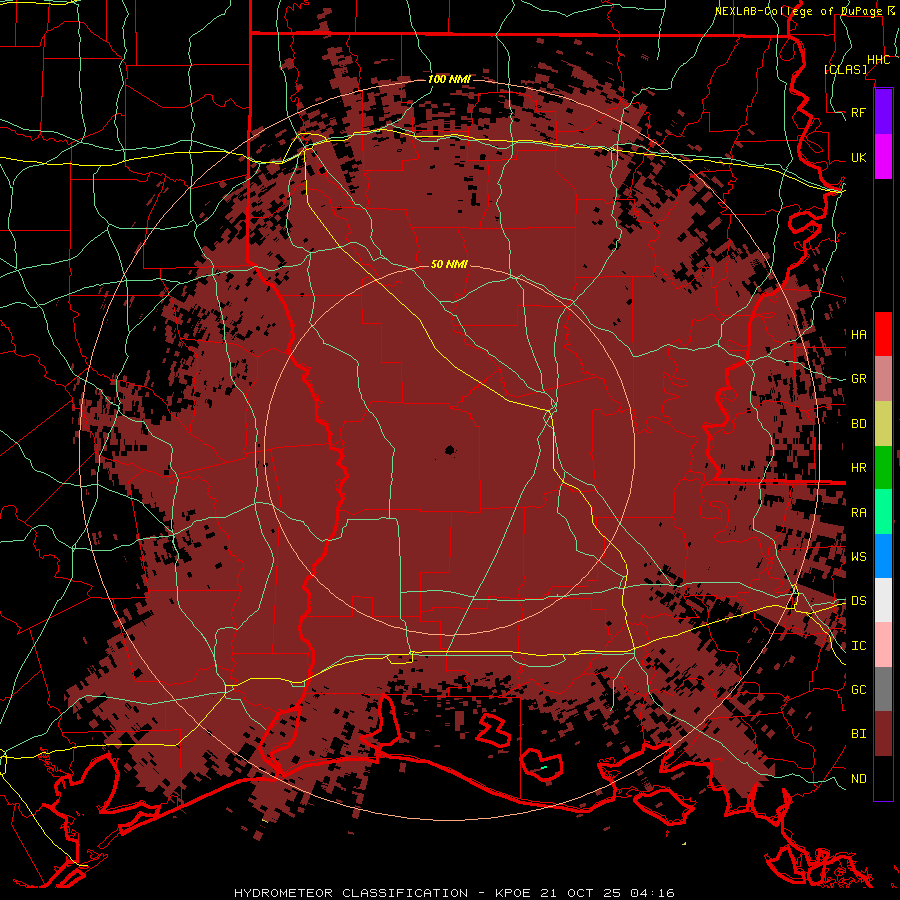900x900 pixels.
Task: Click the small green rain echo near coast
Action: click(542, 767)
